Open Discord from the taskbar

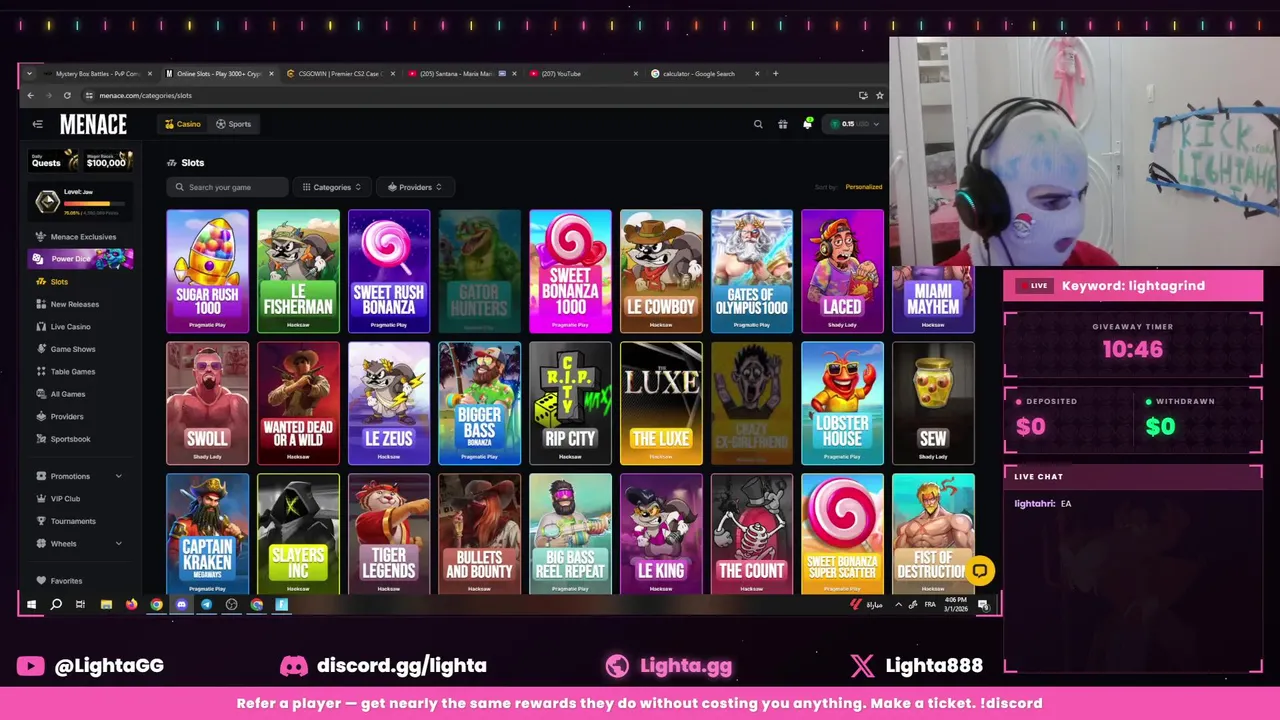tap(181, 604)
